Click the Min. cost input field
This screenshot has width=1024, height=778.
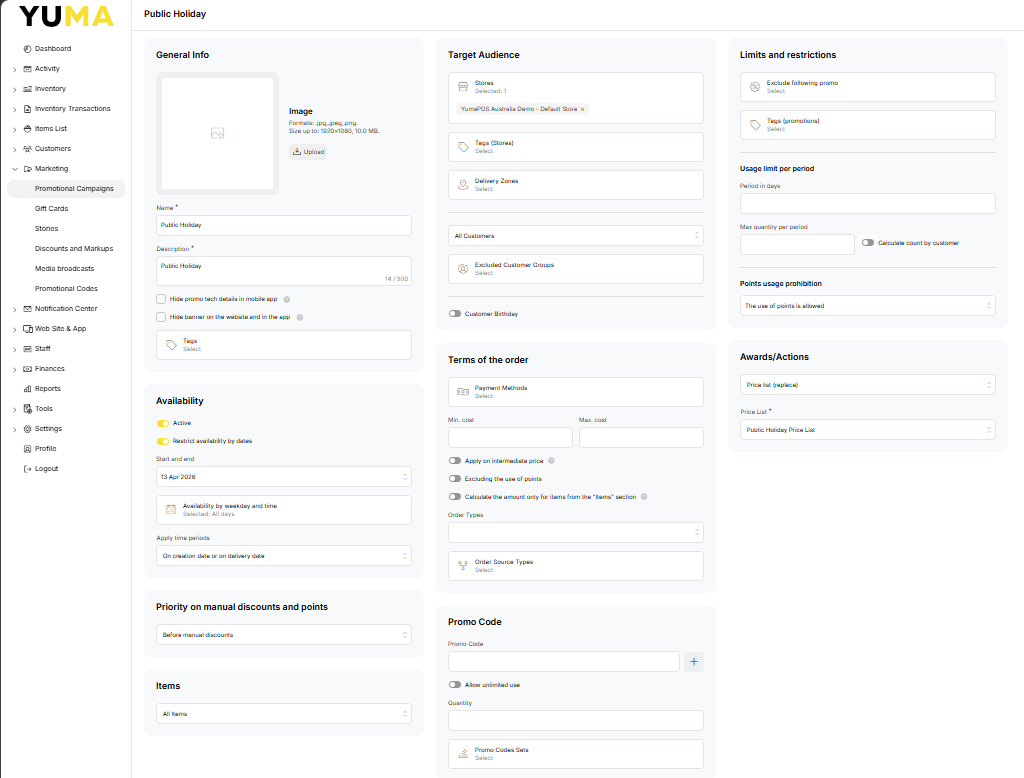510,438
